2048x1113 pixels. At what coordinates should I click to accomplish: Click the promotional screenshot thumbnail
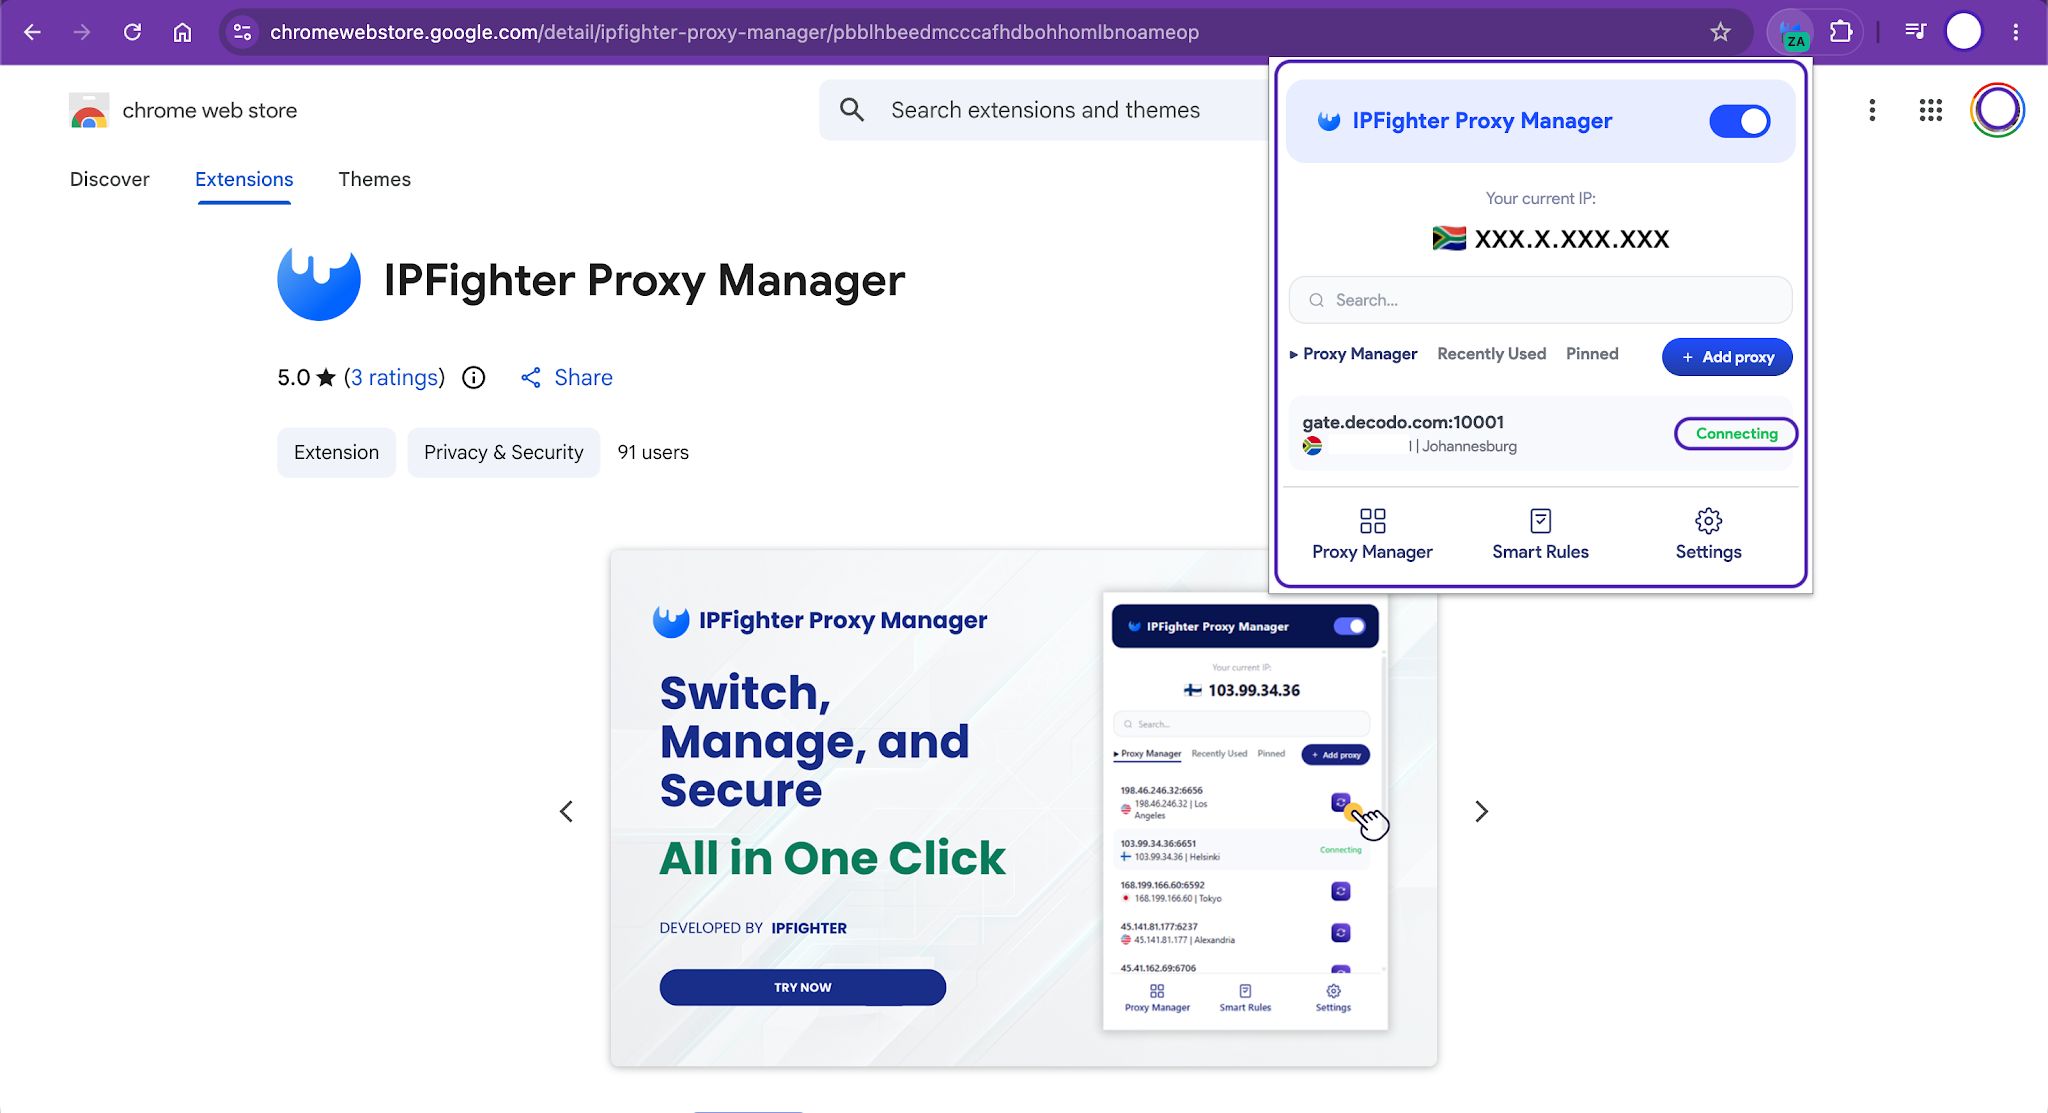pos(1024,808)
